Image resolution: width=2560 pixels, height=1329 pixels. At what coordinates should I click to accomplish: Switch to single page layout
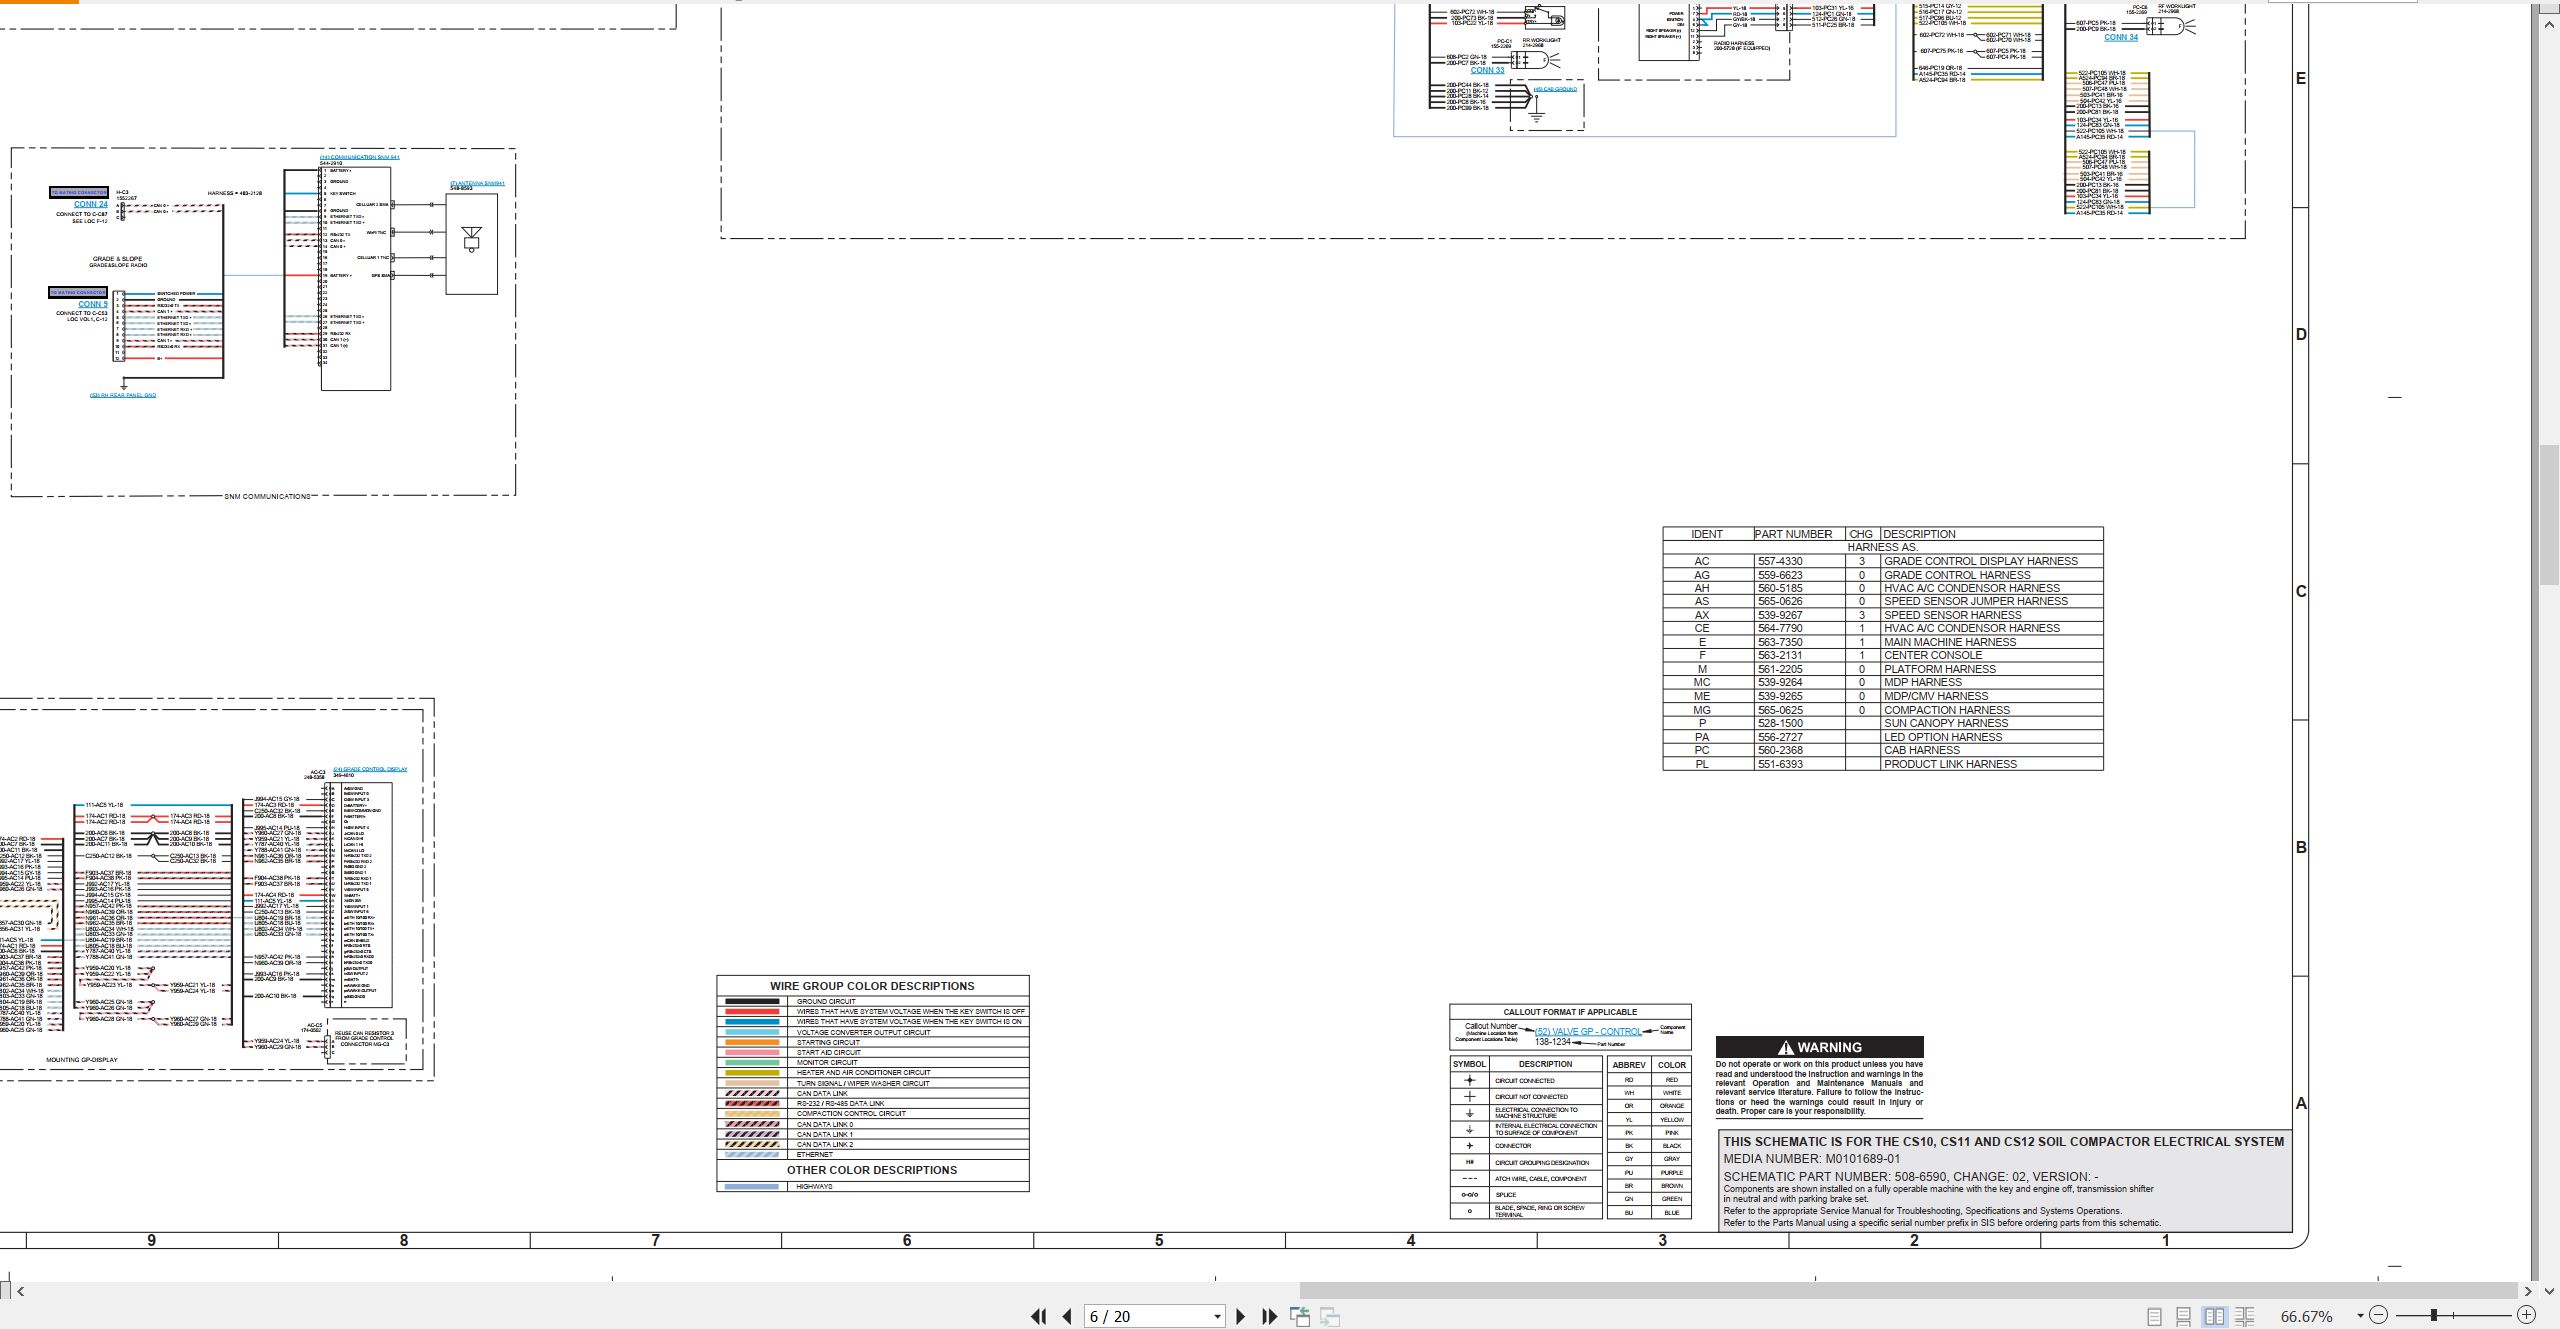click(x=2155, y=1317)
